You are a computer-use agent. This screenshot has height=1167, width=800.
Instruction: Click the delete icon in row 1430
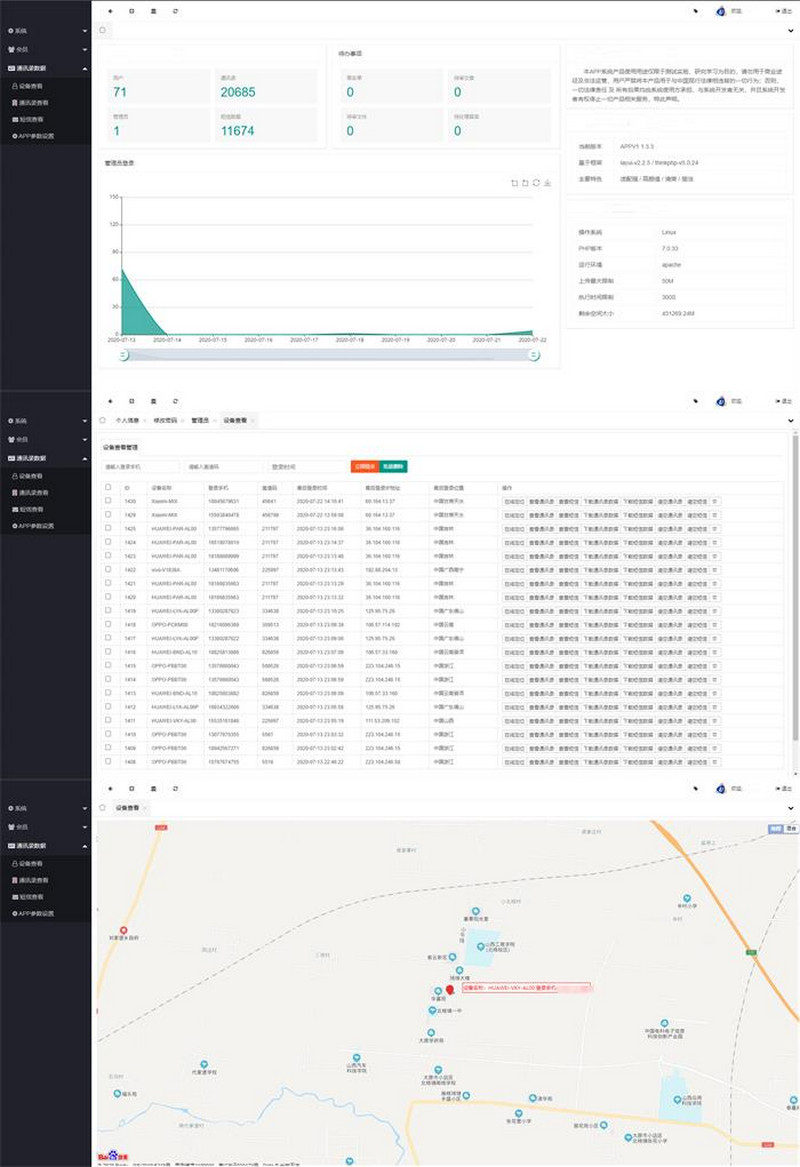(x=714, y=502)
